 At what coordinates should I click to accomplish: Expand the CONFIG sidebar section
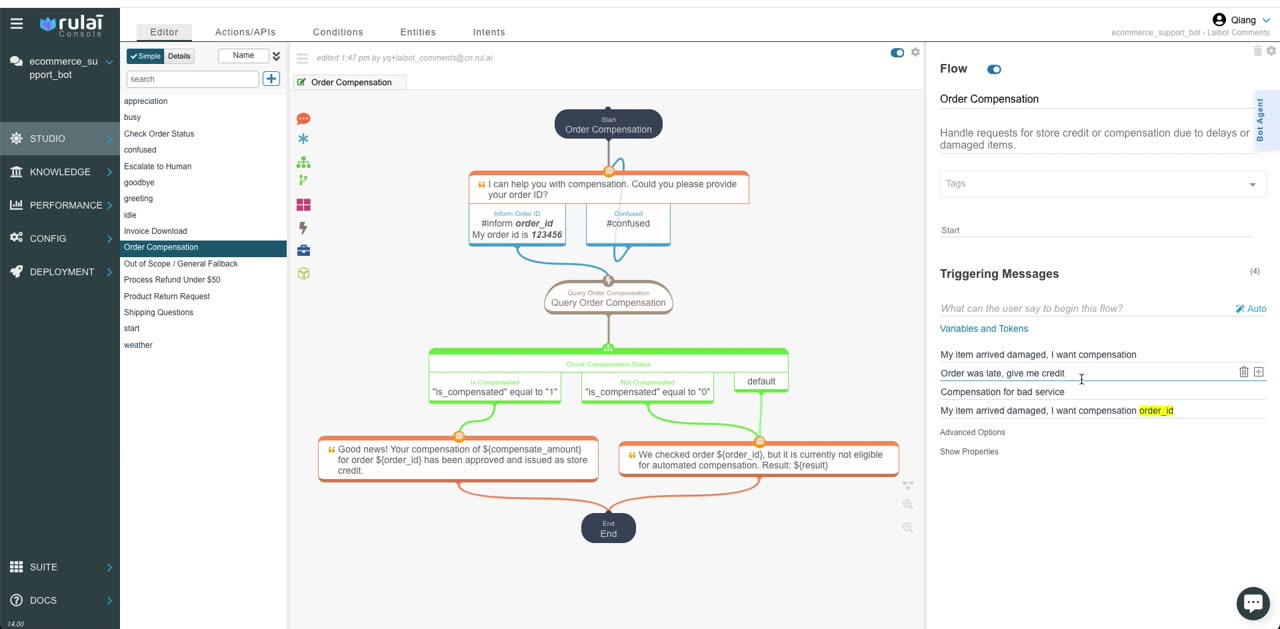(x=60, y=238)
